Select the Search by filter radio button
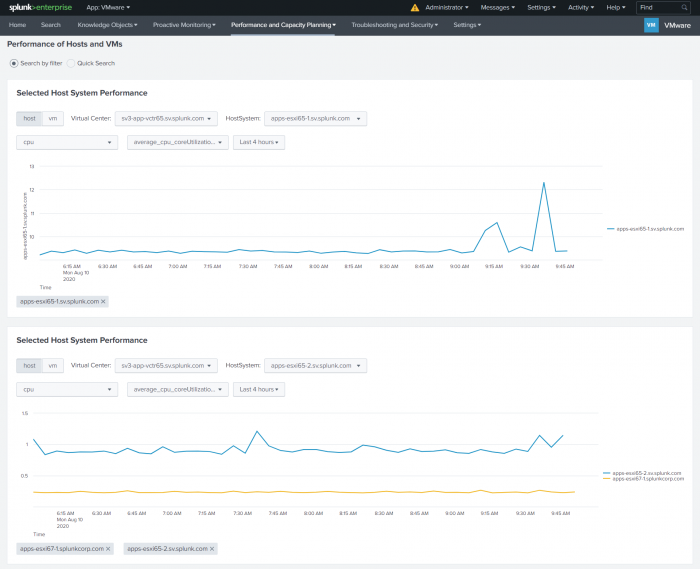Viewport: 700px width, 569px height. pos(14,63)
